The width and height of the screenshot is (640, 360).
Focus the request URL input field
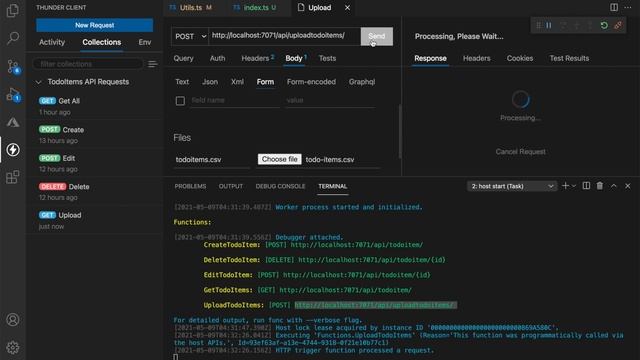pos(284,36)
